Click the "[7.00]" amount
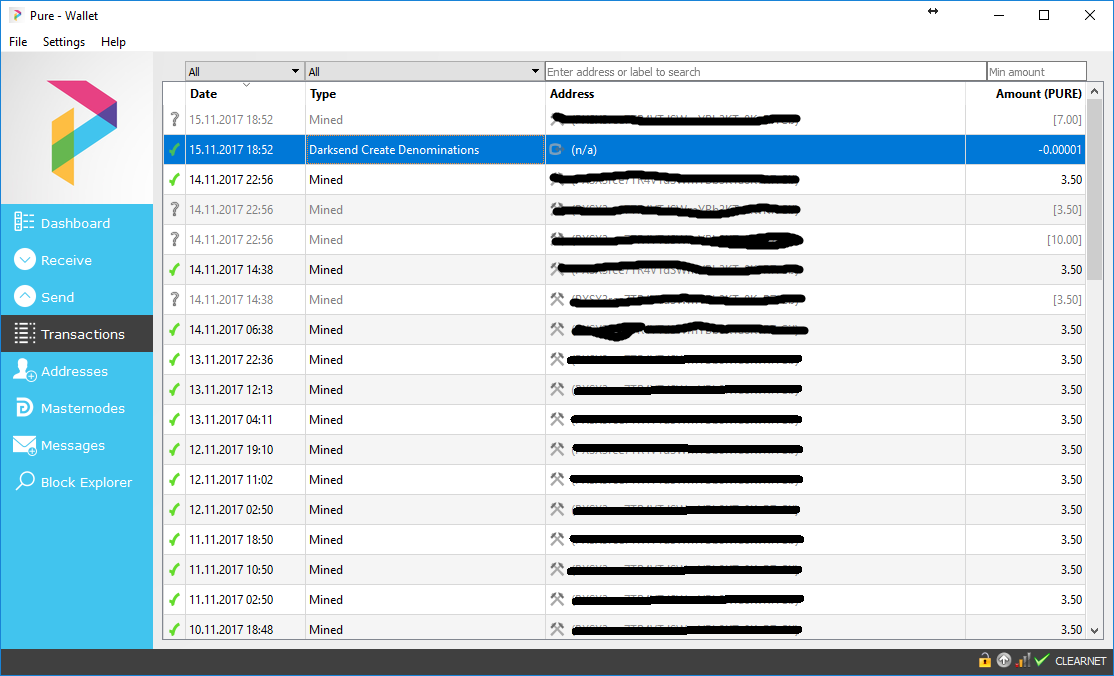Image resolution: width=1114 pixels, height=676 pixels. click(x=1067, y=120)
